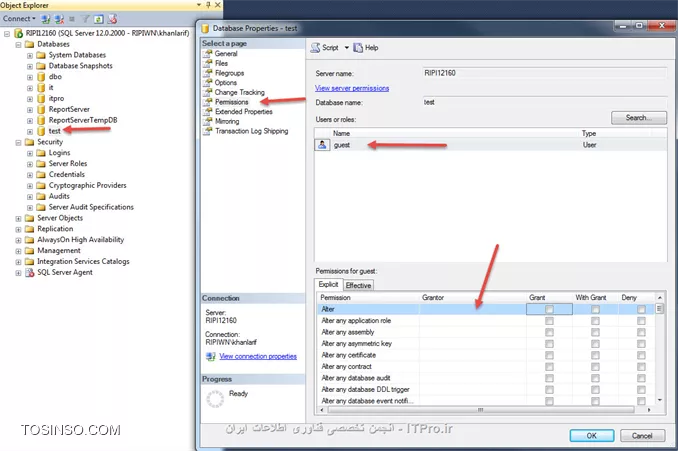Click the SQL Server Agent icon
The image size is (678, 451).
click(30, 272)
